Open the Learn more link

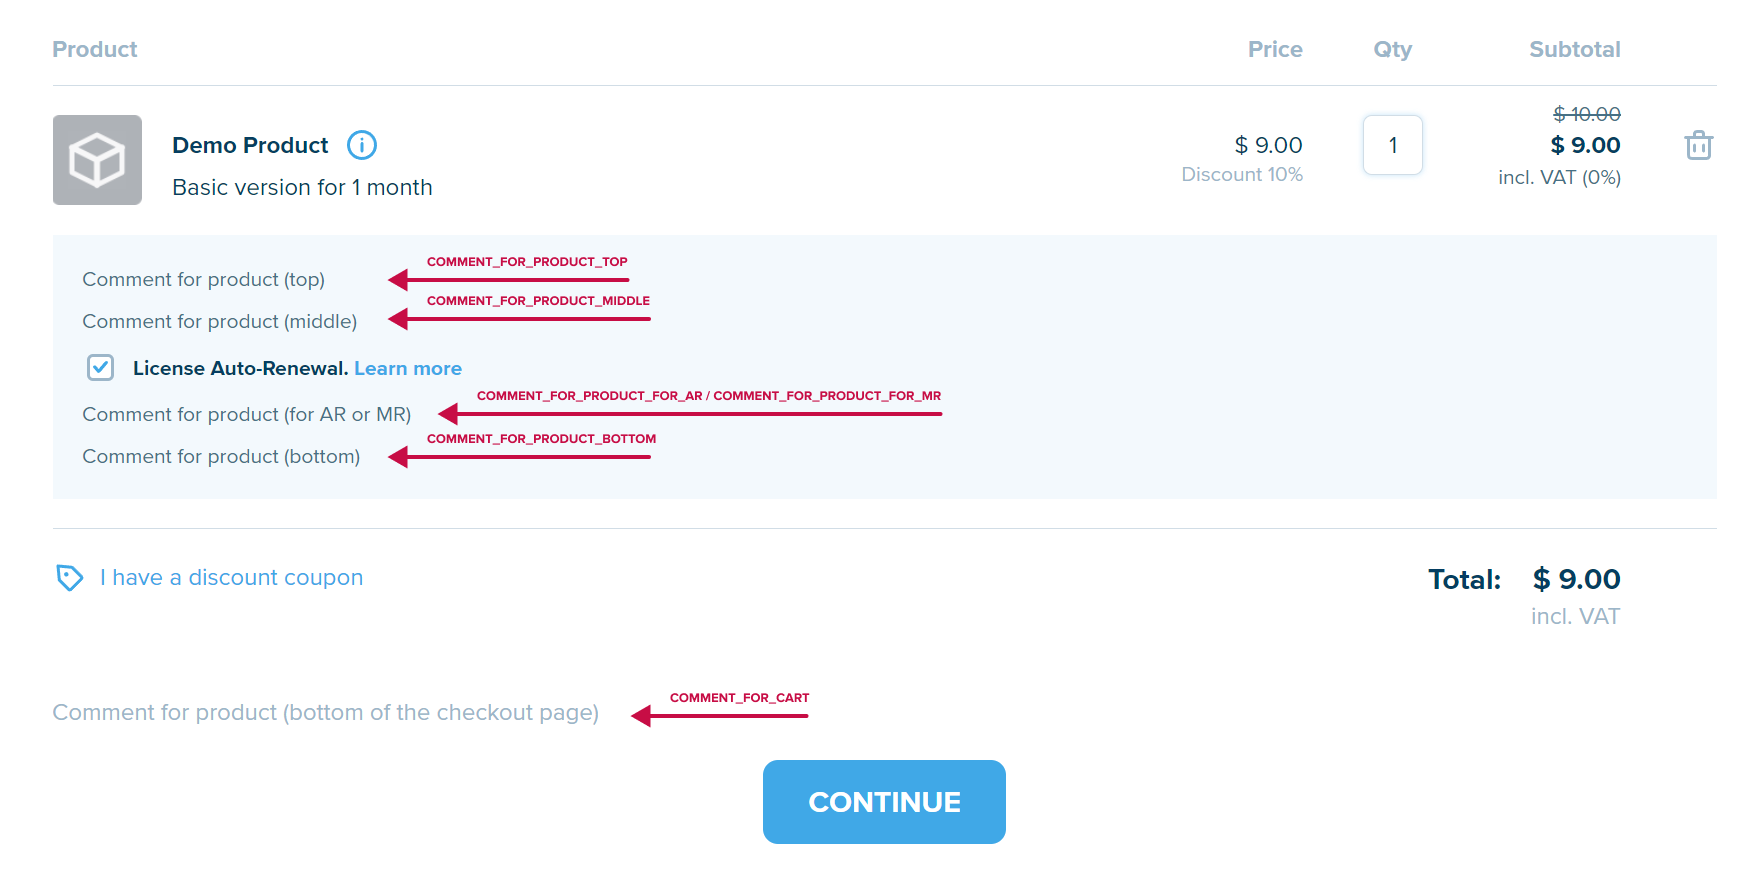(408, 368)
